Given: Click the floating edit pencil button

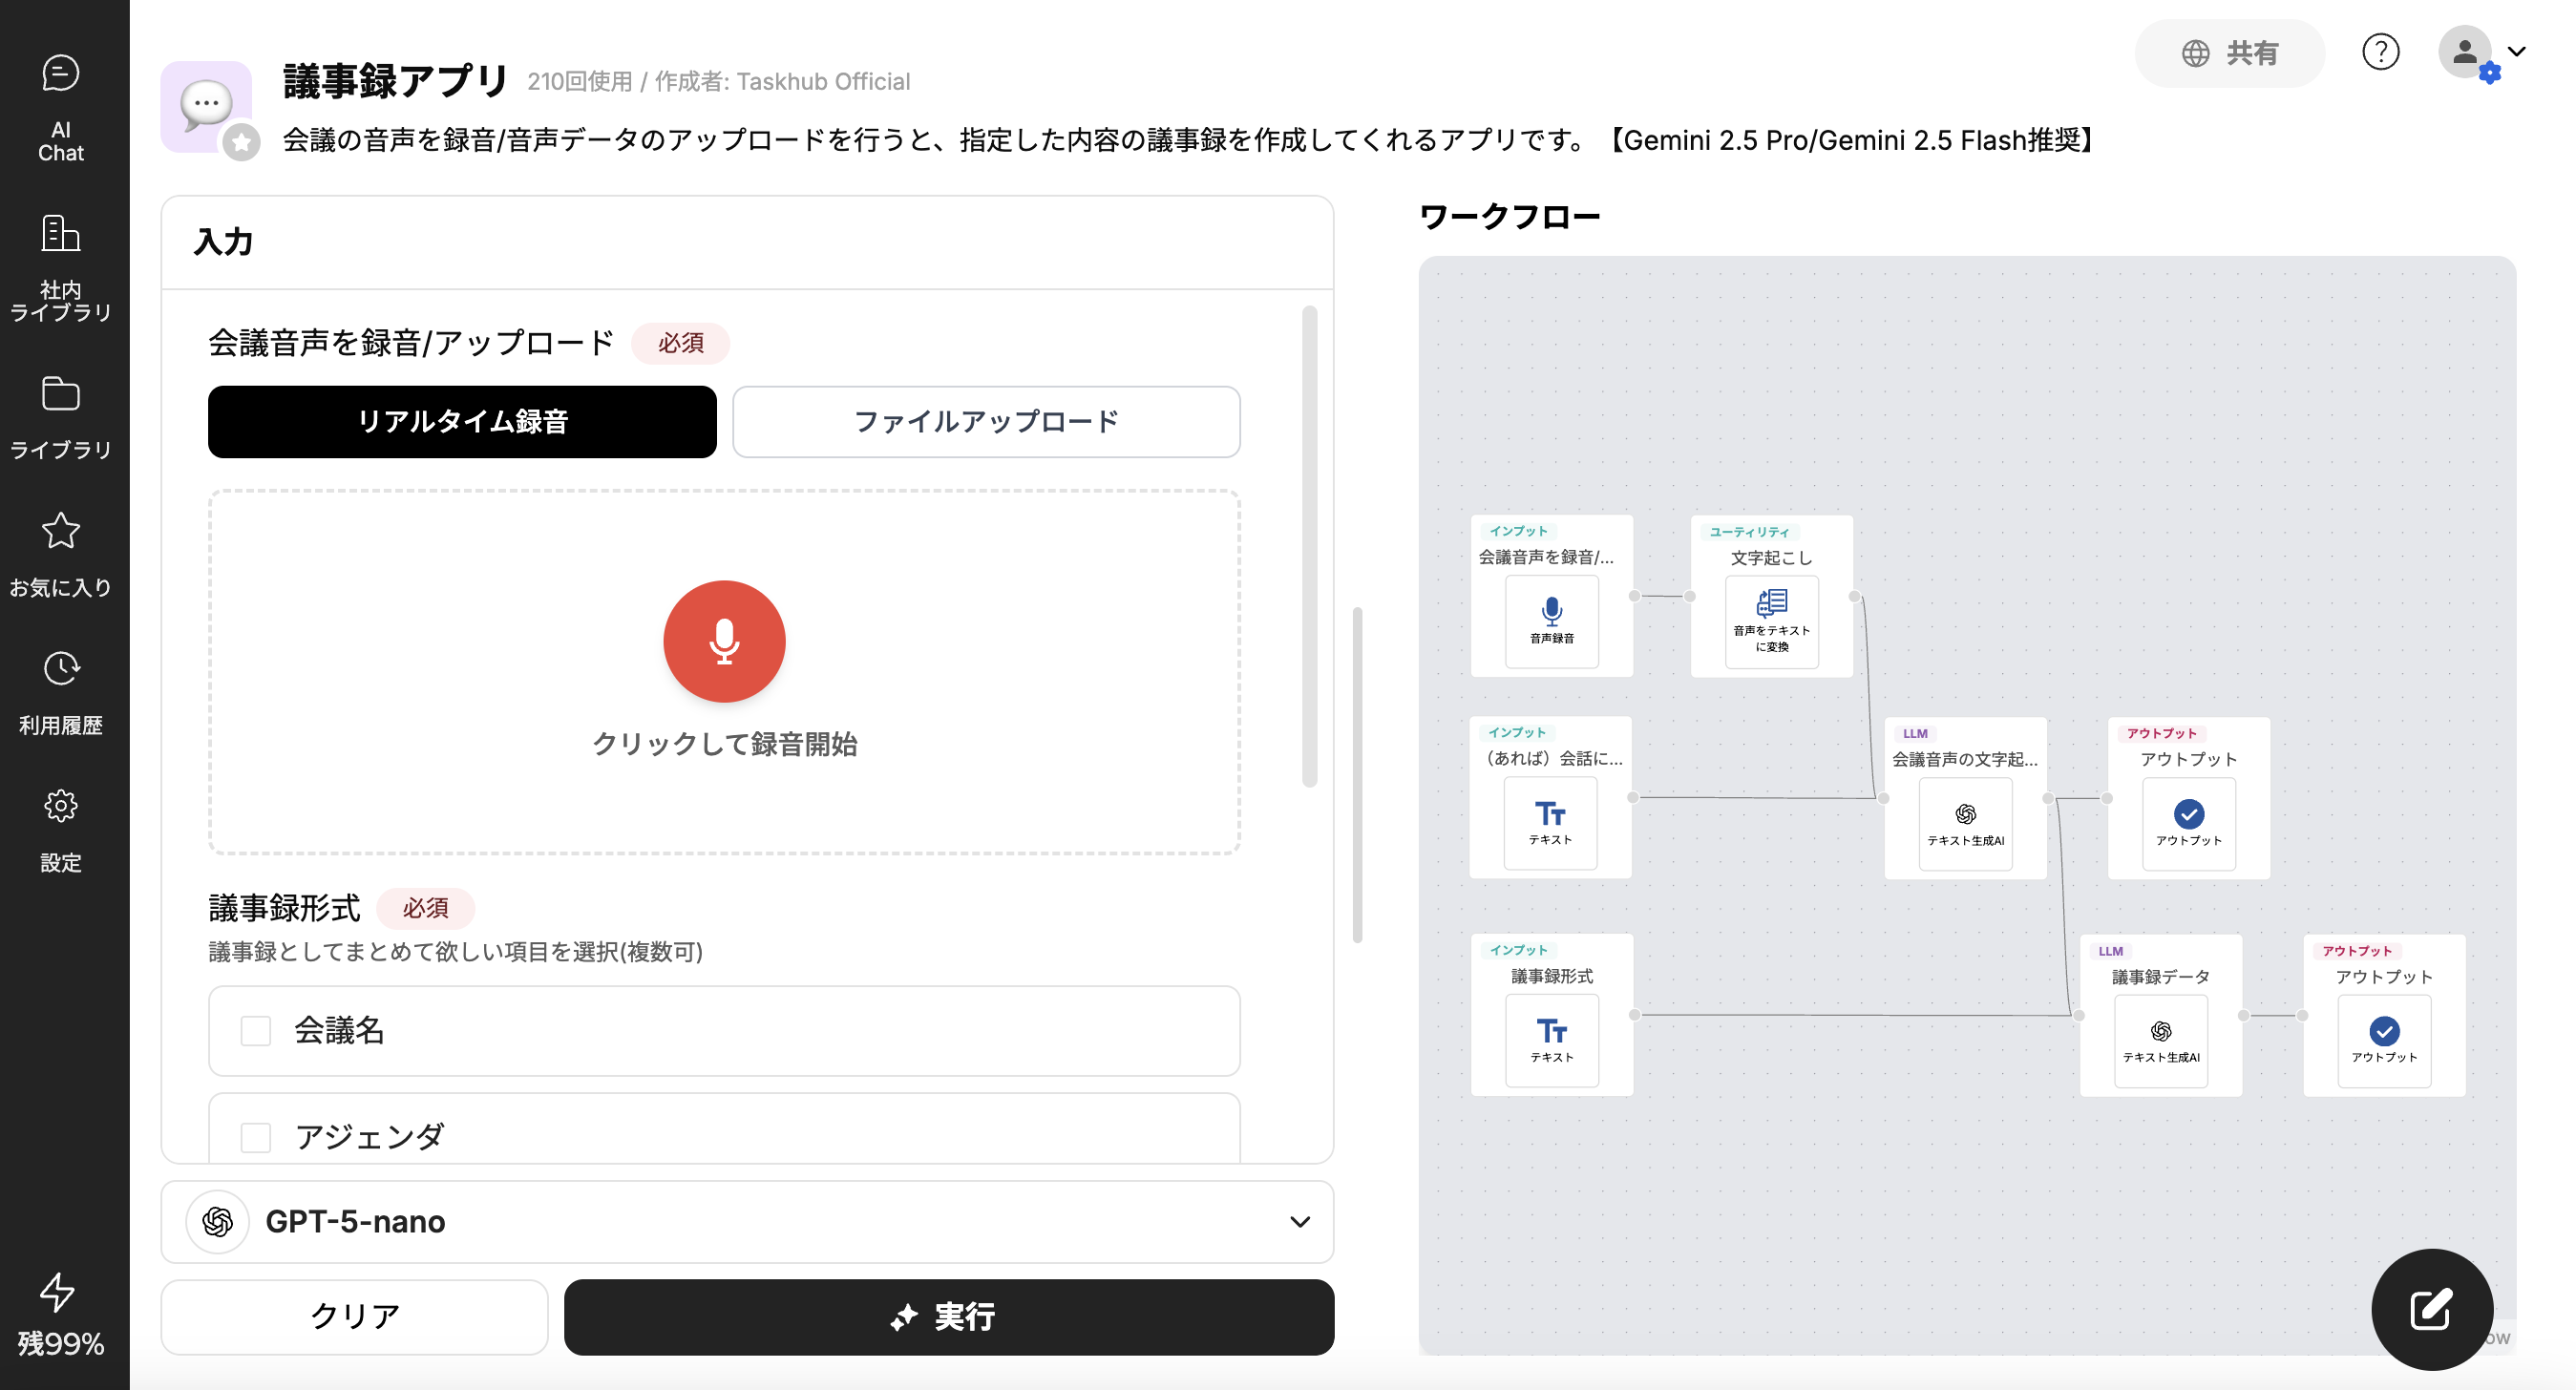Looking at the screenshot, I should click(2430, 1308).
